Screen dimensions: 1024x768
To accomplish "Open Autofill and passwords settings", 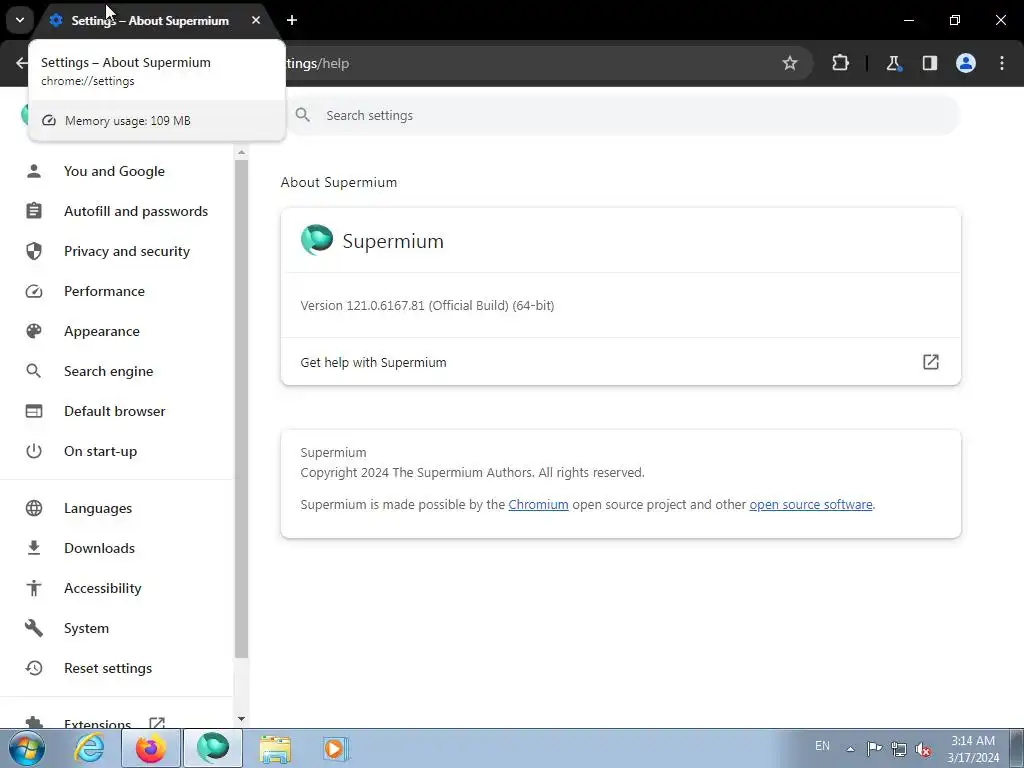I will coord(136,211).
